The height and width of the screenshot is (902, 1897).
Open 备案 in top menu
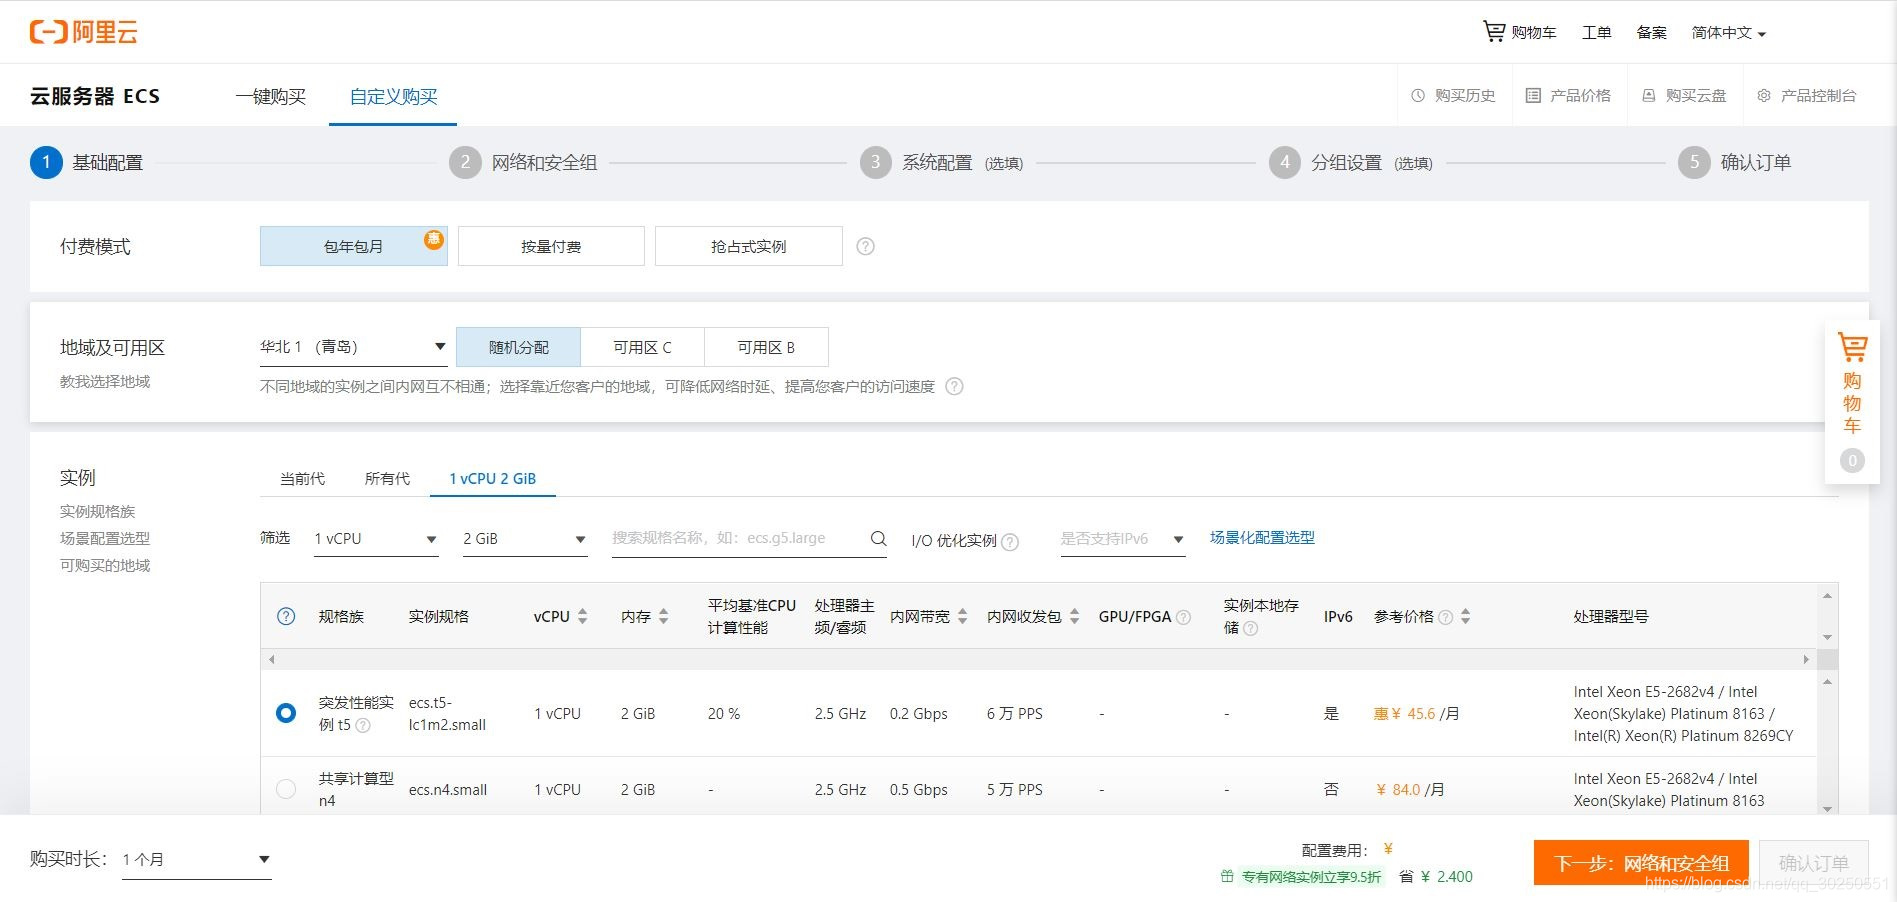click(1651, 33)
